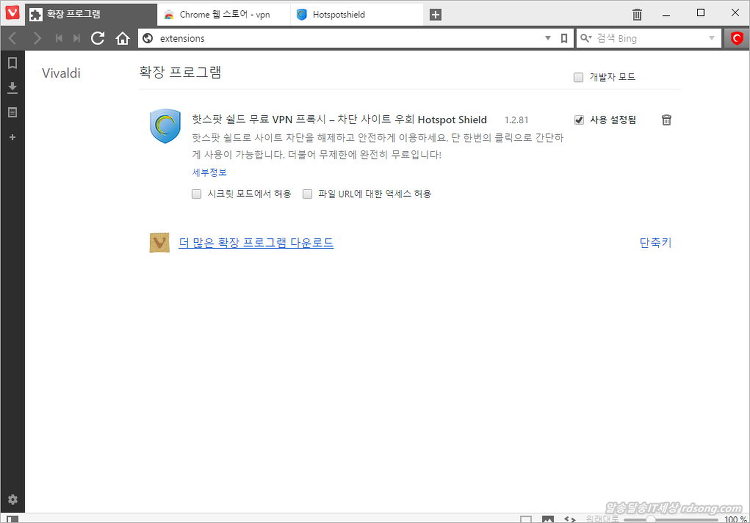Enable 개발자 모드 checkbox
The width and height of the screenshot is (750, 523).
click(x=578, y=77)
